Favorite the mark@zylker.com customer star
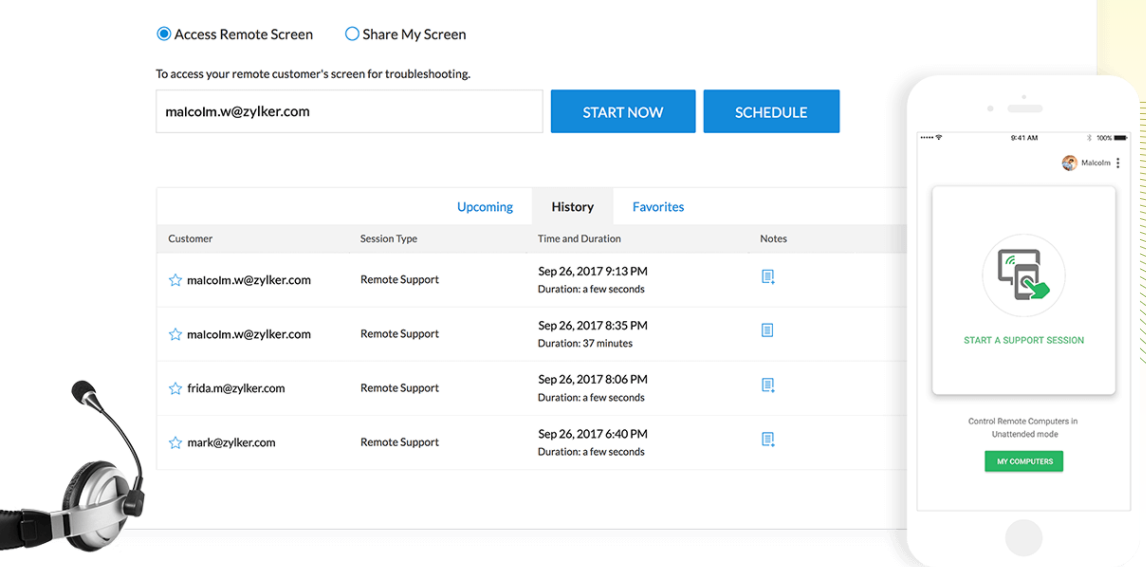 point(175,443)
